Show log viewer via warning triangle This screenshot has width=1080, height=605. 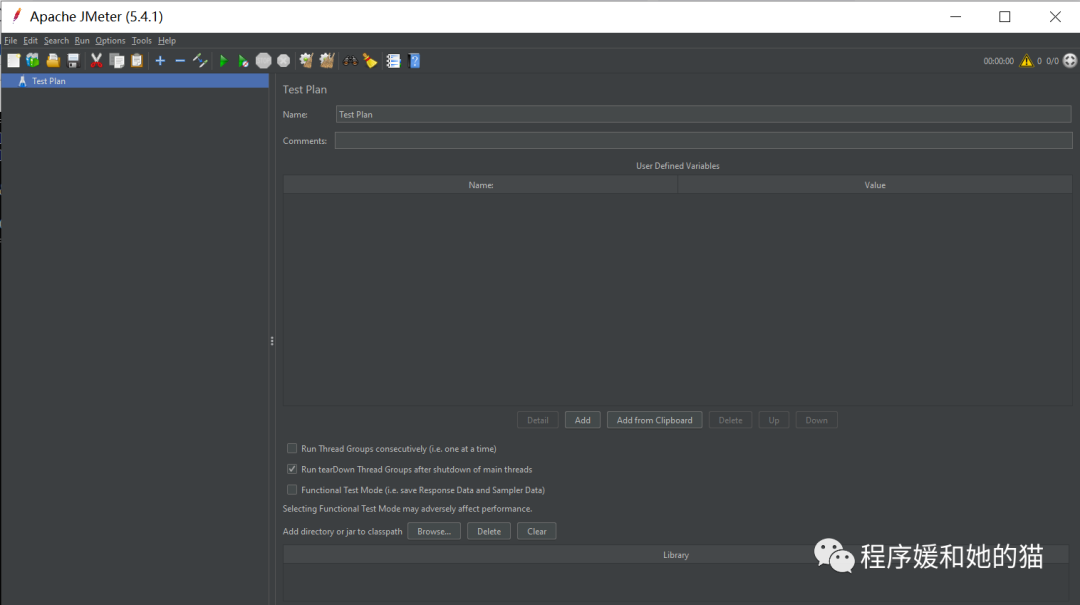(x=1026, y=61)
